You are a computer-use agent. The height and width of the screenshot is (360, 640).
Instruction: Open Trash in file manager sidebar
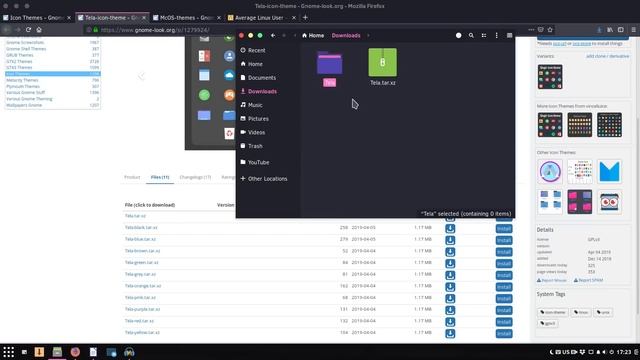pyautogui.click(x=252, y=146)
